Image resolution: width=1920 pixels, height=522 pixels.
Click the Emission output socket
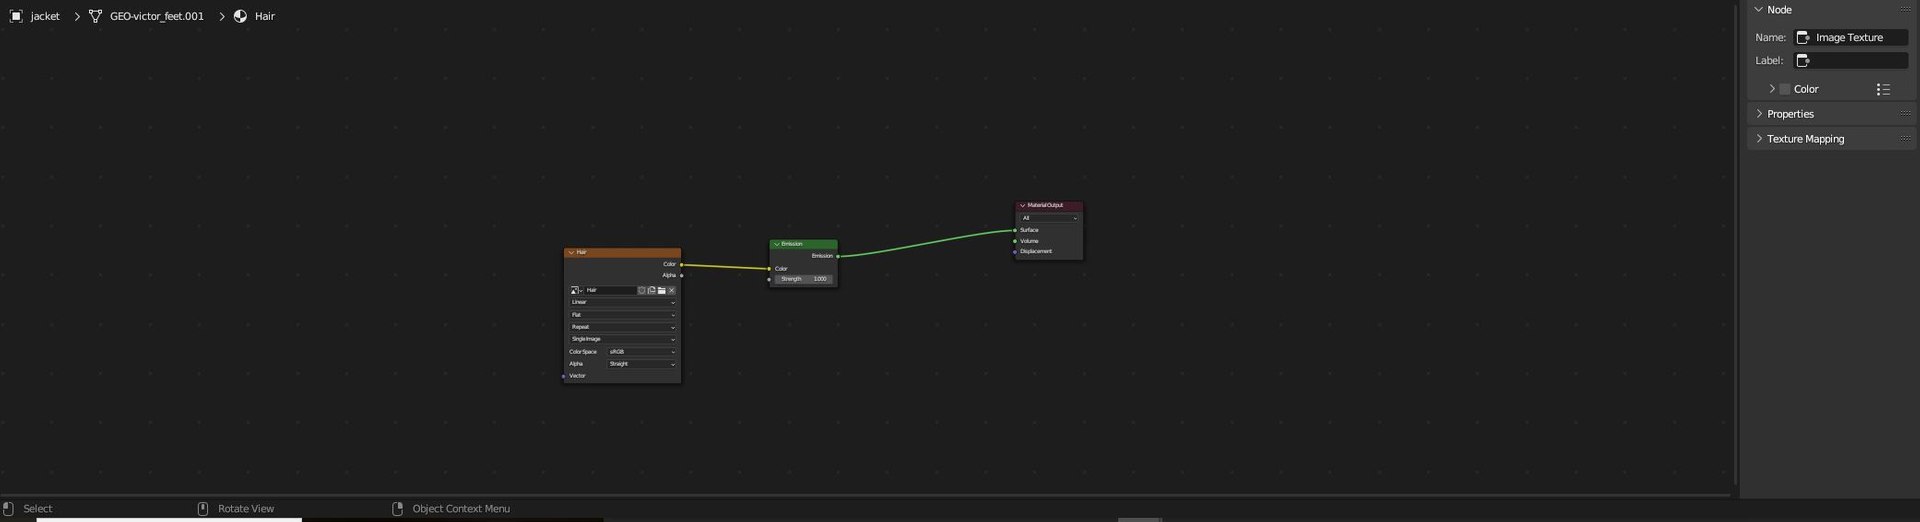tap(837, 256)
